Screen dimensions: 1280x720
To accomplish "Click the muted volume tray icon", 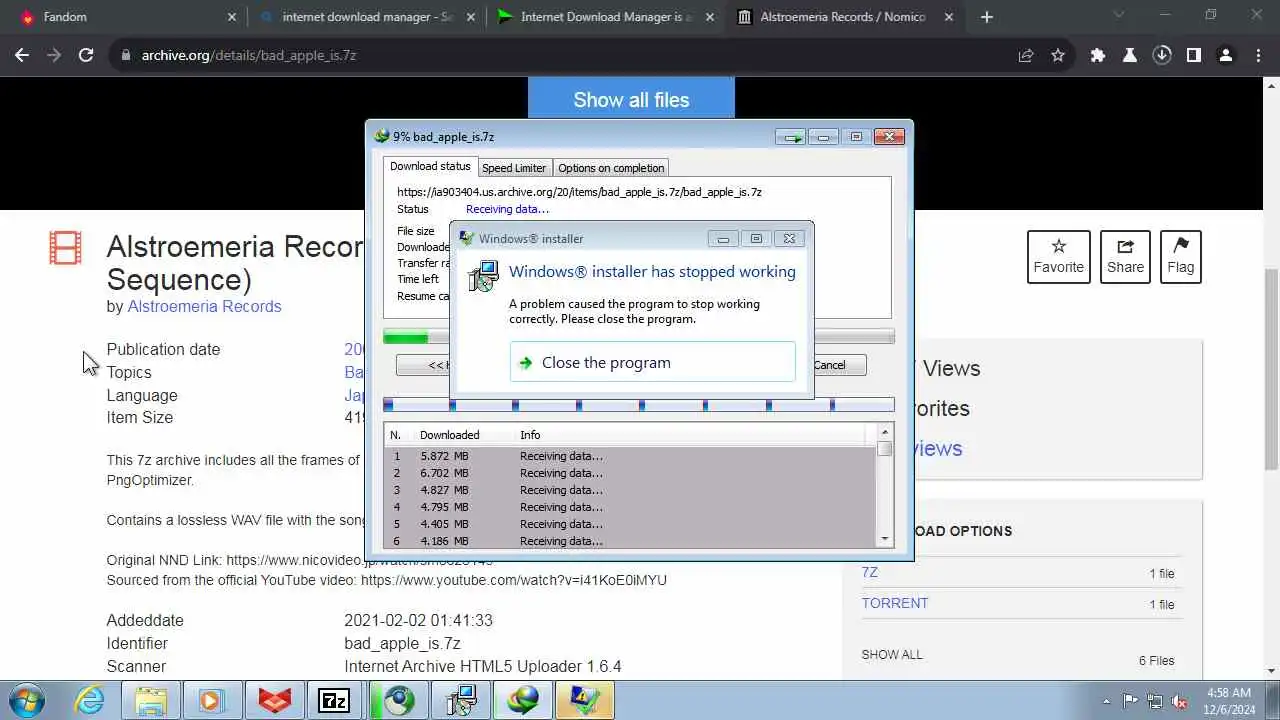I will pos(1179,701).
